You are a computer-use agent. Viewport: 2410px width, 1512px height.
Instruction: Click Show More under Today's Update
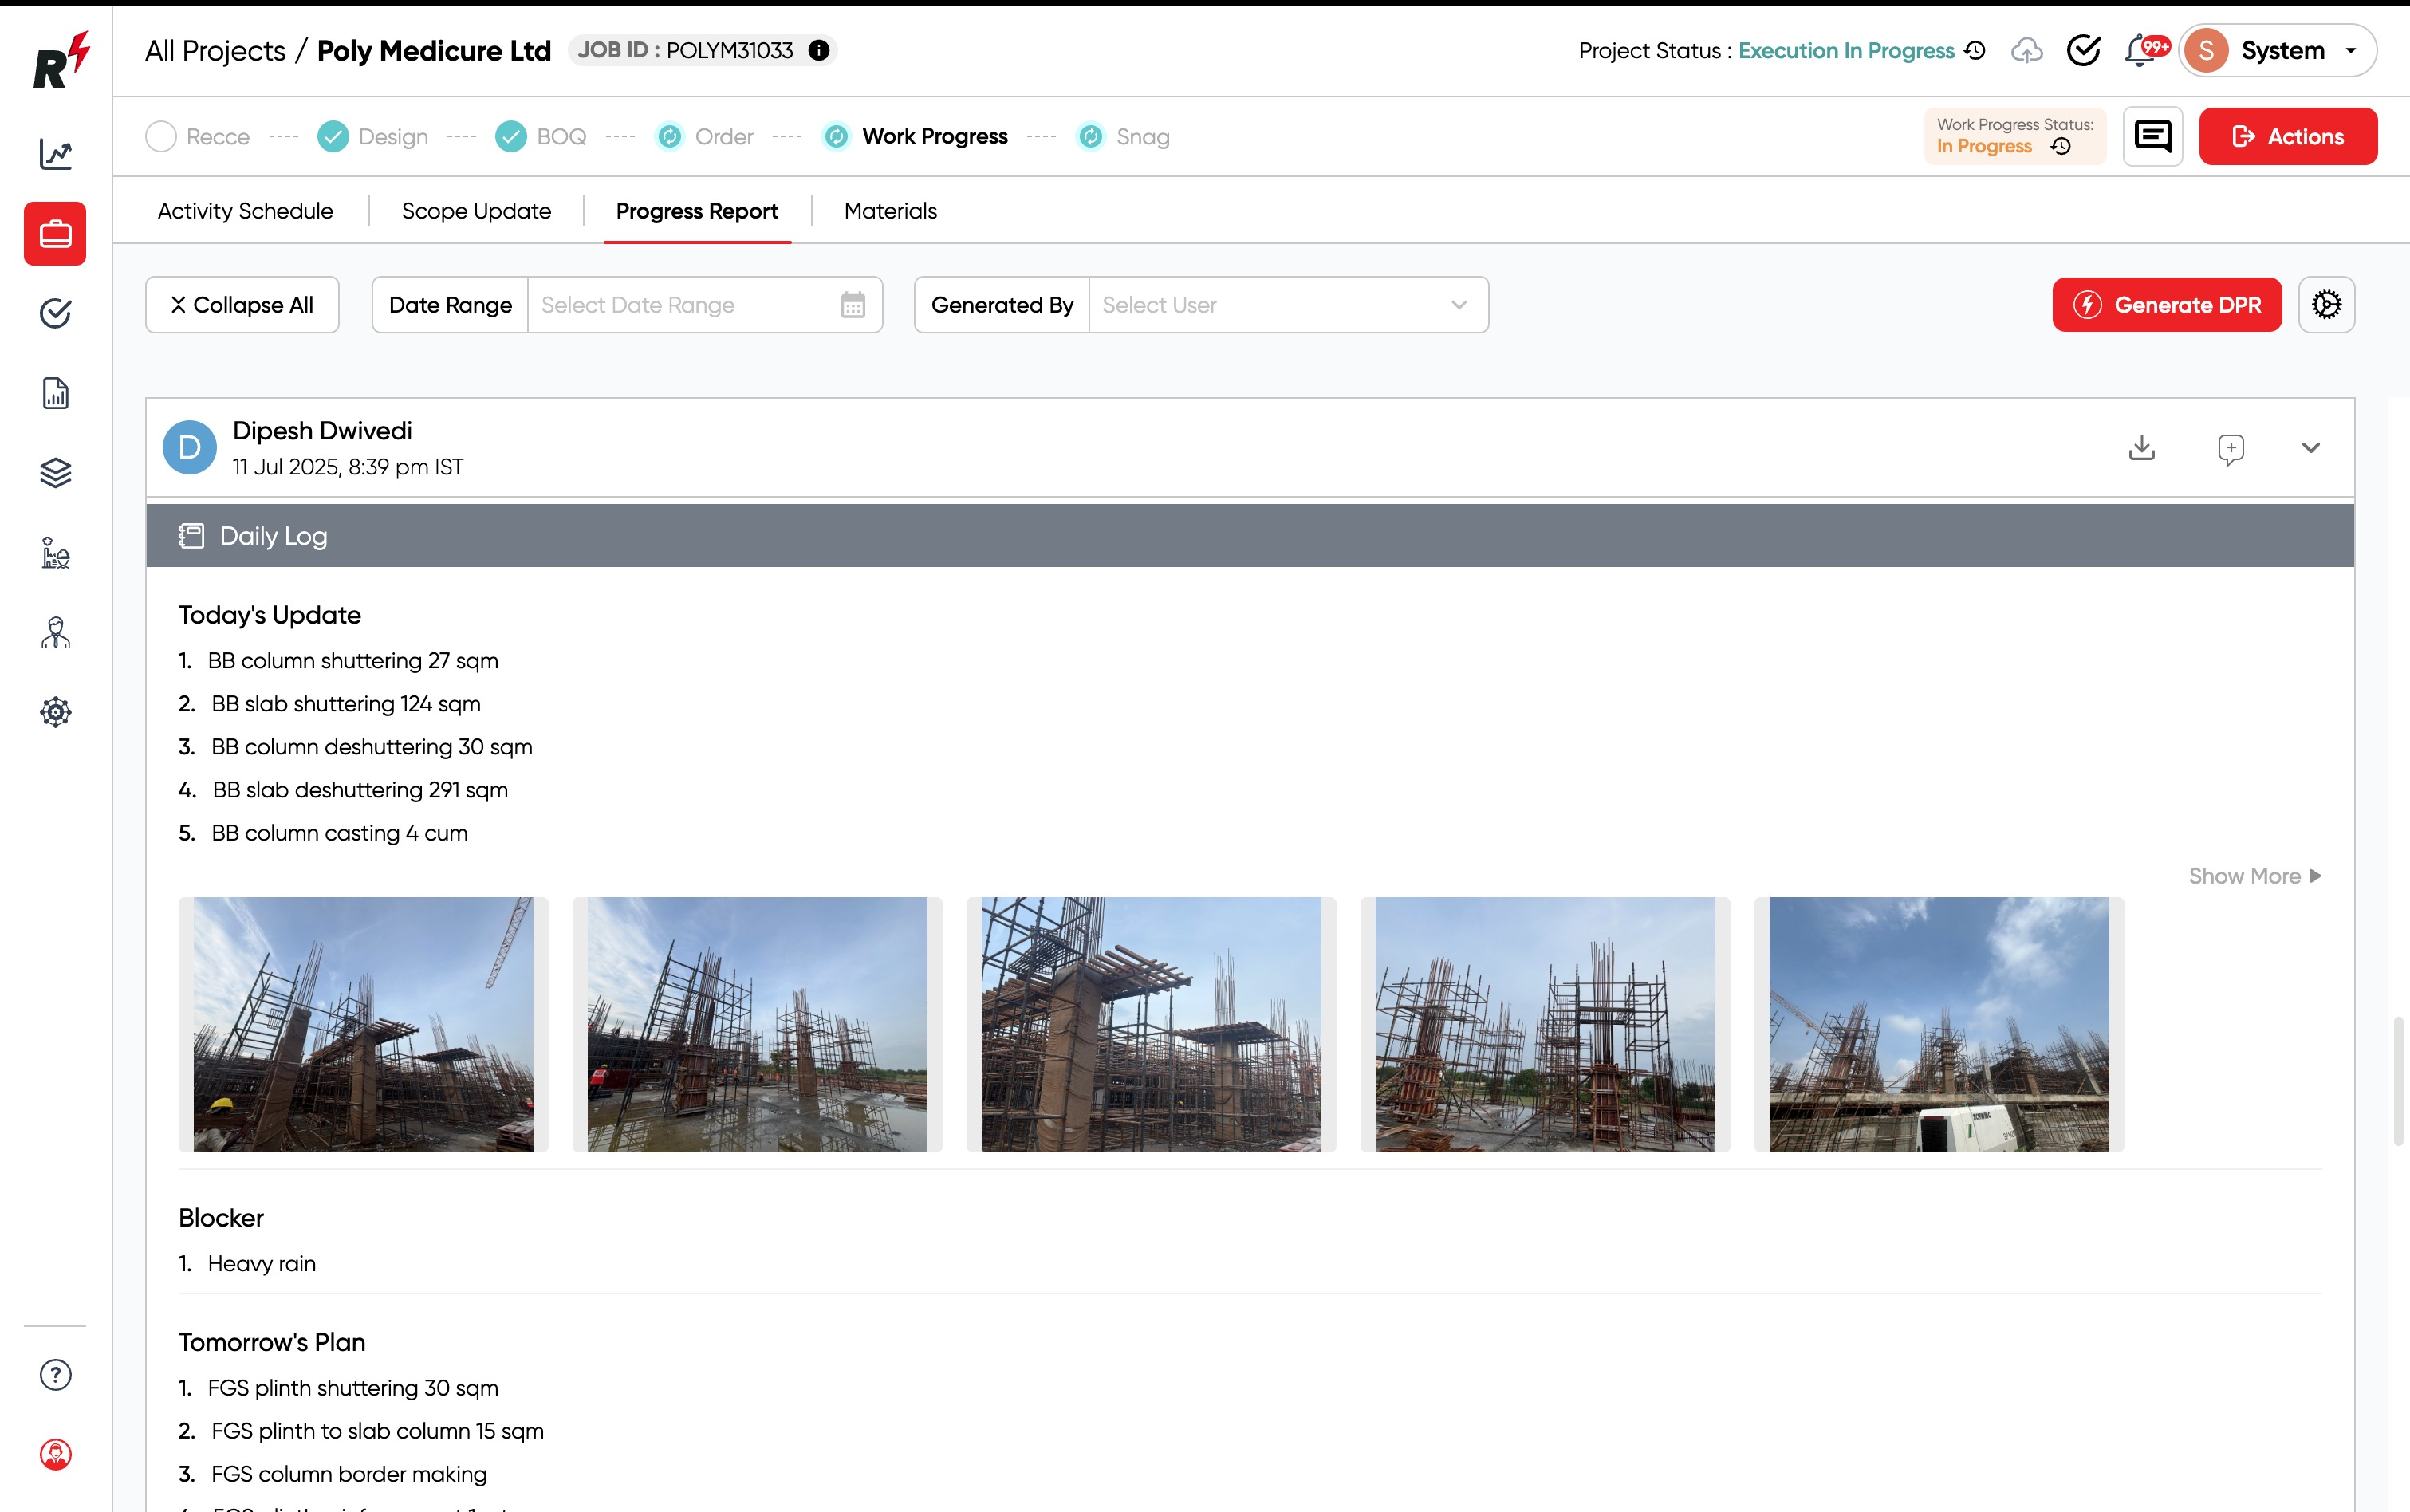pyautogui.click(x=2254, y=875)
